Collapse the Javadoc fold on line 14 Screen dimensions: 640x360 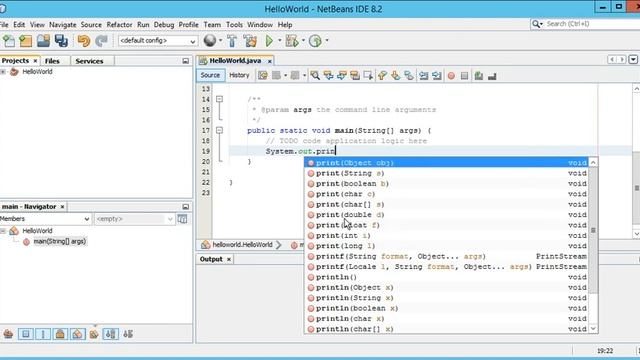click(219, 99)
